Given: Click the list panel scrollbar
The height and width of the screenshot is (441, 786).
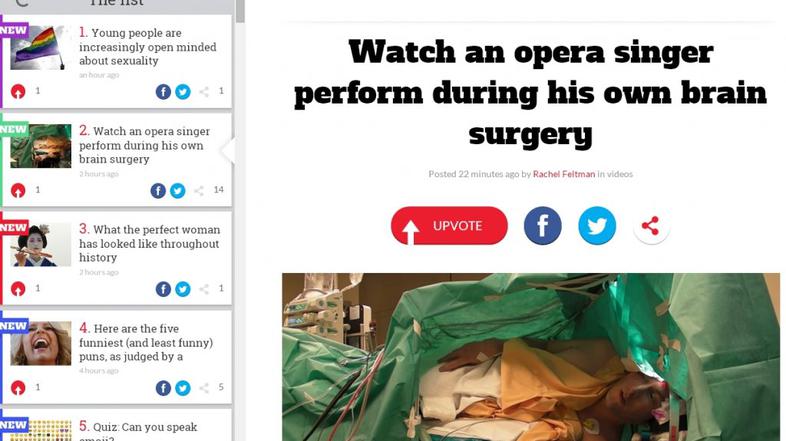Looking at the screenshot, I should click(x=240, y=11).
